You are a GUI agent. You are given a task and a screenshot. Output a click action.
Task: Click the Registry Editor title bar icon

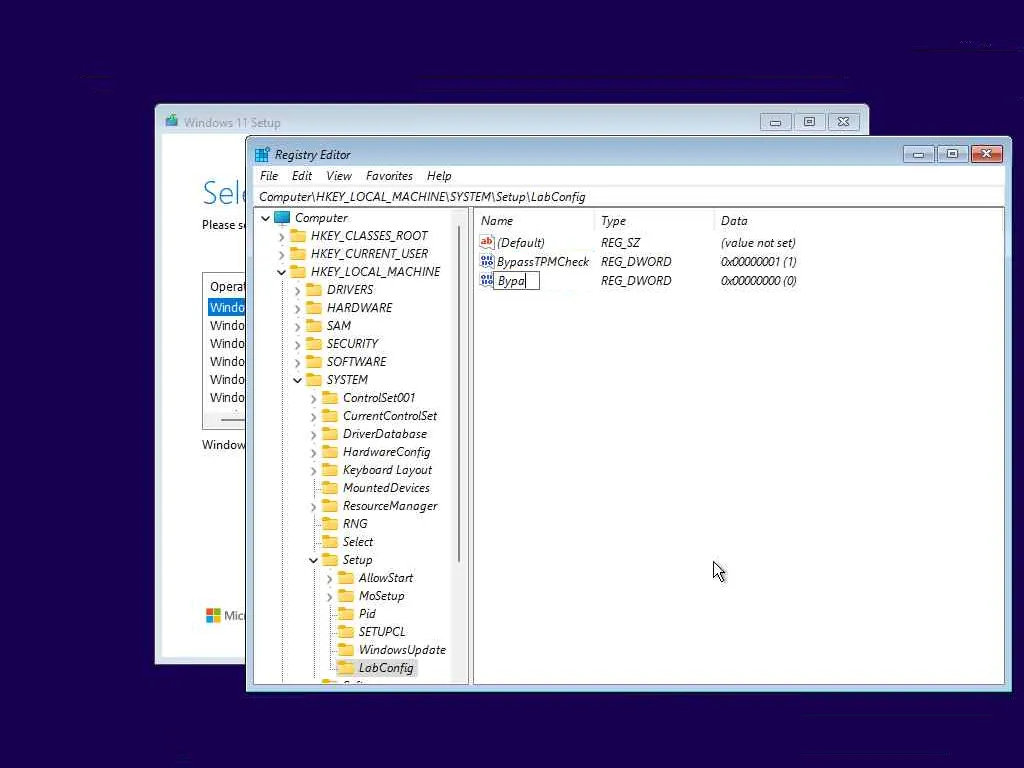point(262,155)
